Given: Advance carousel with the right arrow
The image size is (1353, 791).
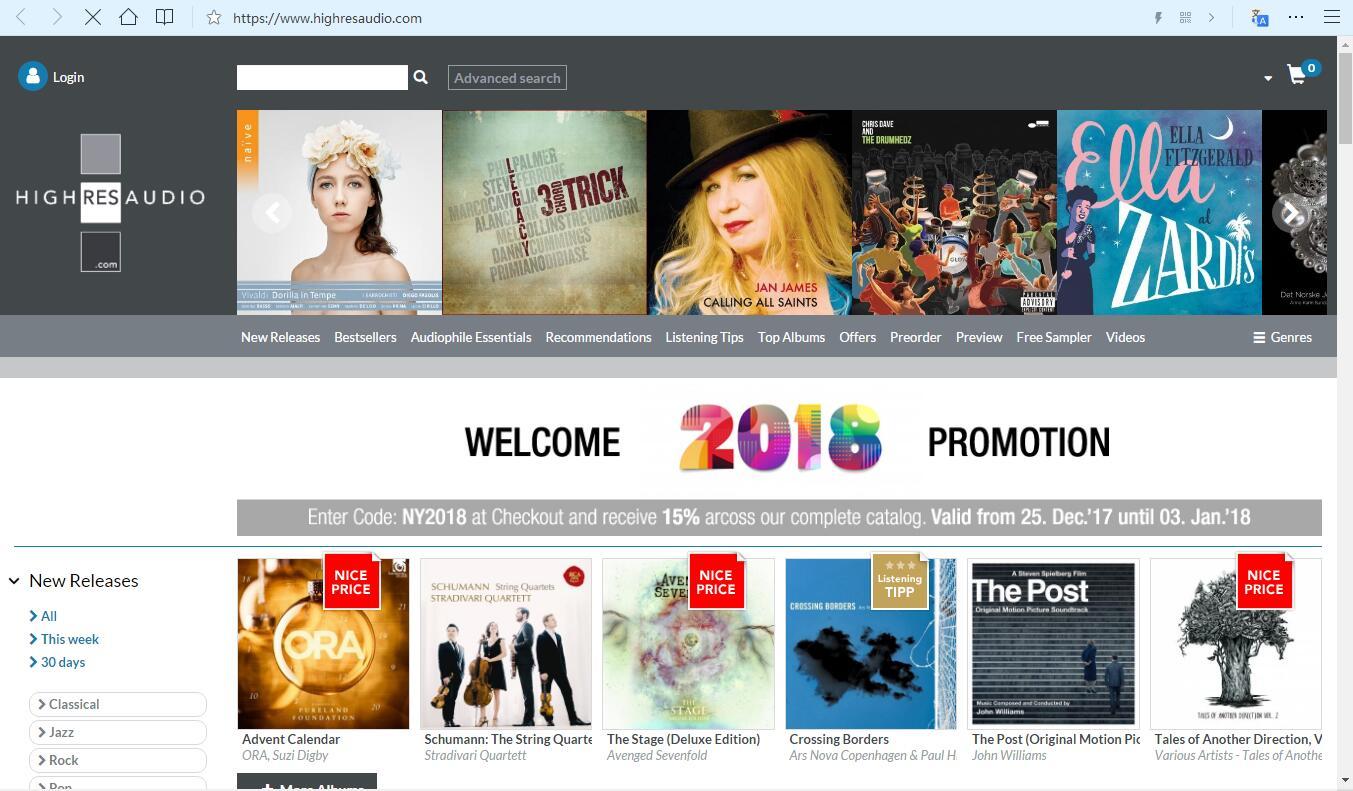Looking at the screenshot, I should pos(1291,213).
